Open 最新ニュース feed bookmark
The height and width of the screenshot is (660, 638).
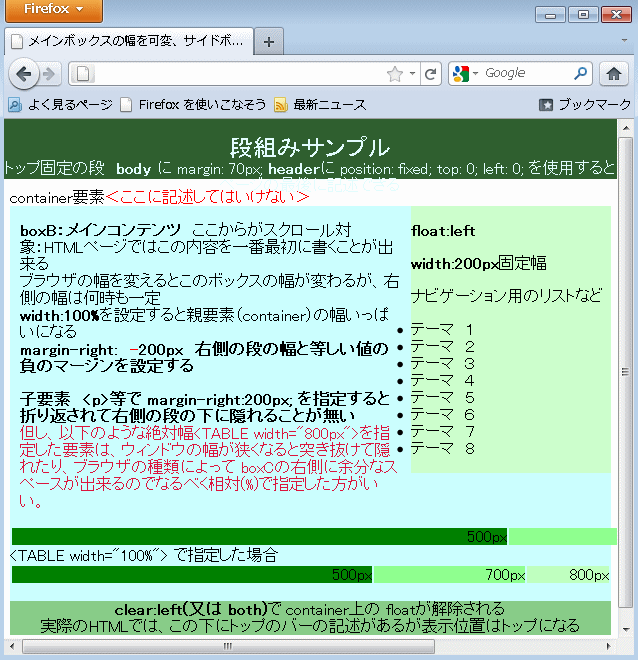tap(320, 104)
